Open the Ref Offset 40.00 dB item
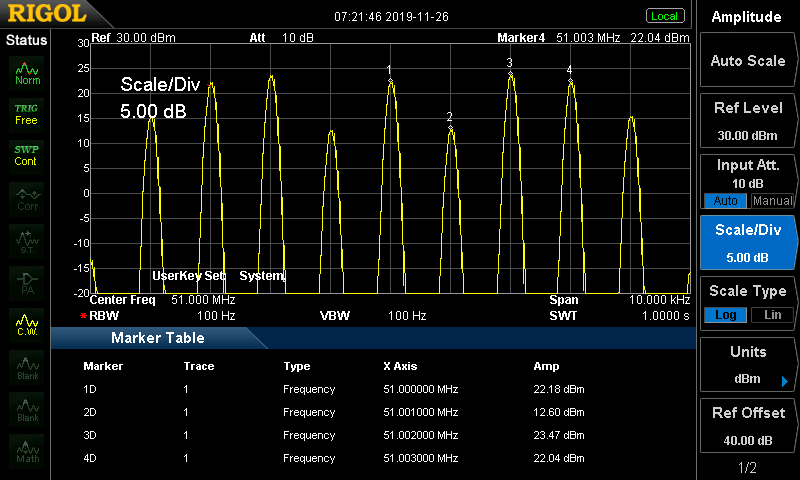This screenshot has height=480, width=800. click(747, 426)
